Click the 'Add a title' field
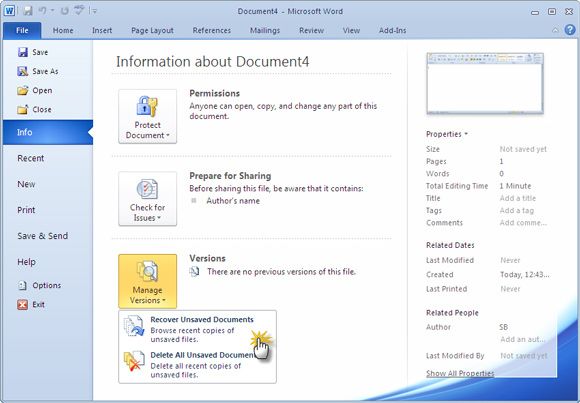Image resolution: width=580 pixels, height=403 pixels. coord(517,198)
